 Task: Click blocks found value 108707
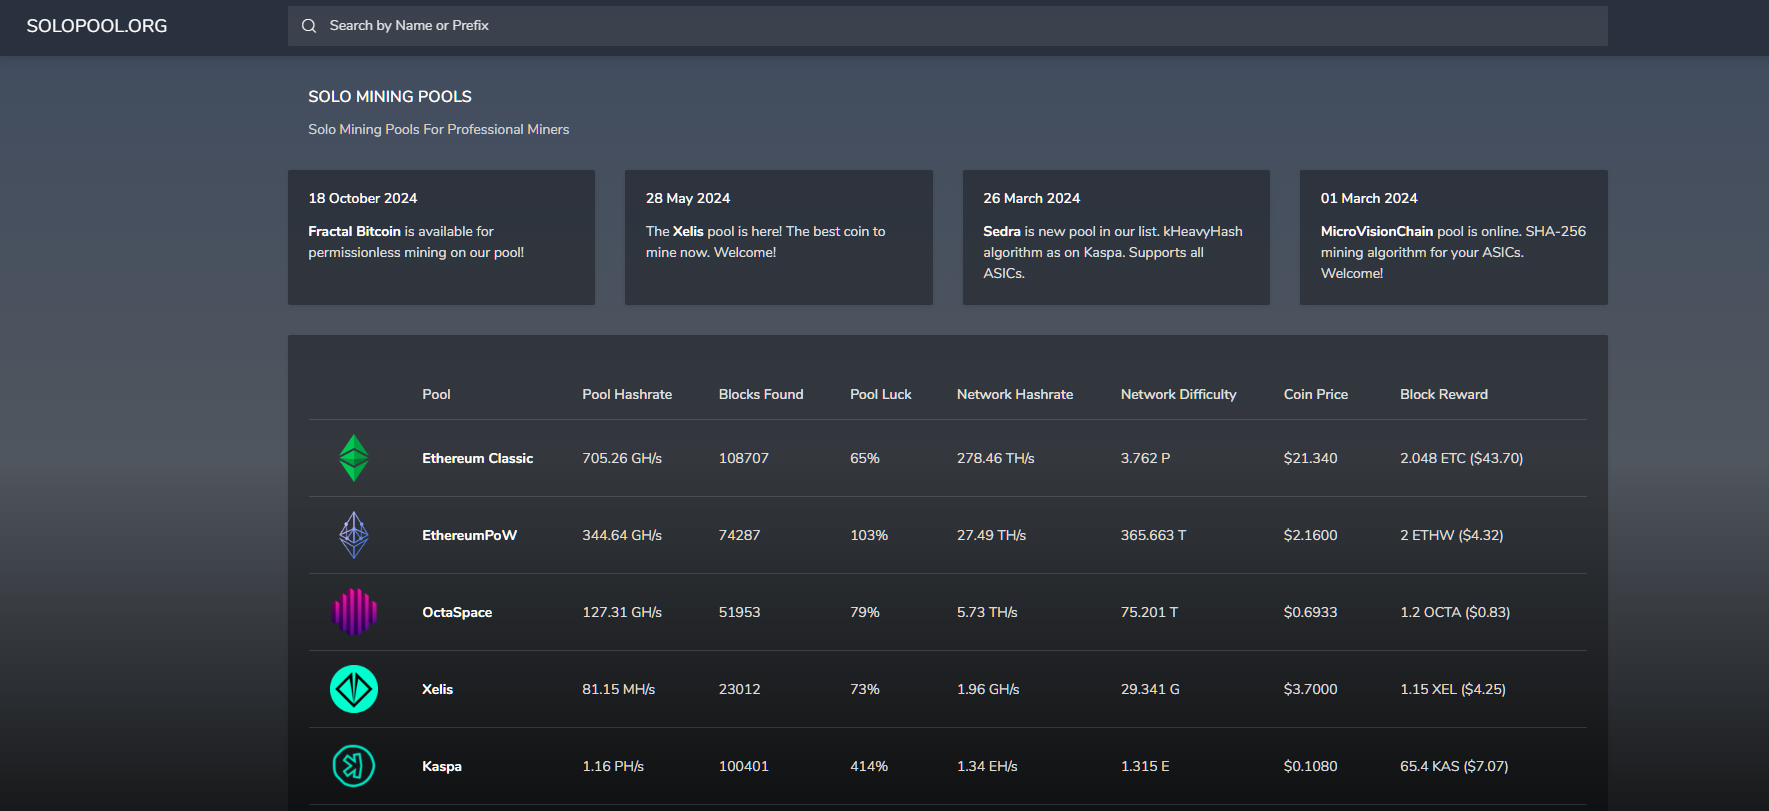[x=744, y=458]
